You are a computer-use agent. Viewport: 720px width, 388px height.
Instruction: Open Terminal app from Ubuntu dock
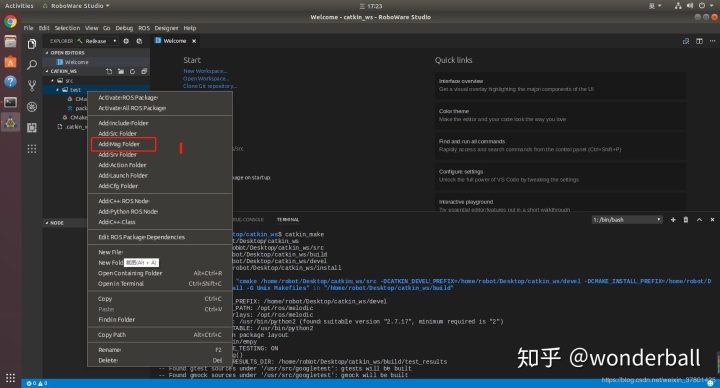tap(10, 102)
